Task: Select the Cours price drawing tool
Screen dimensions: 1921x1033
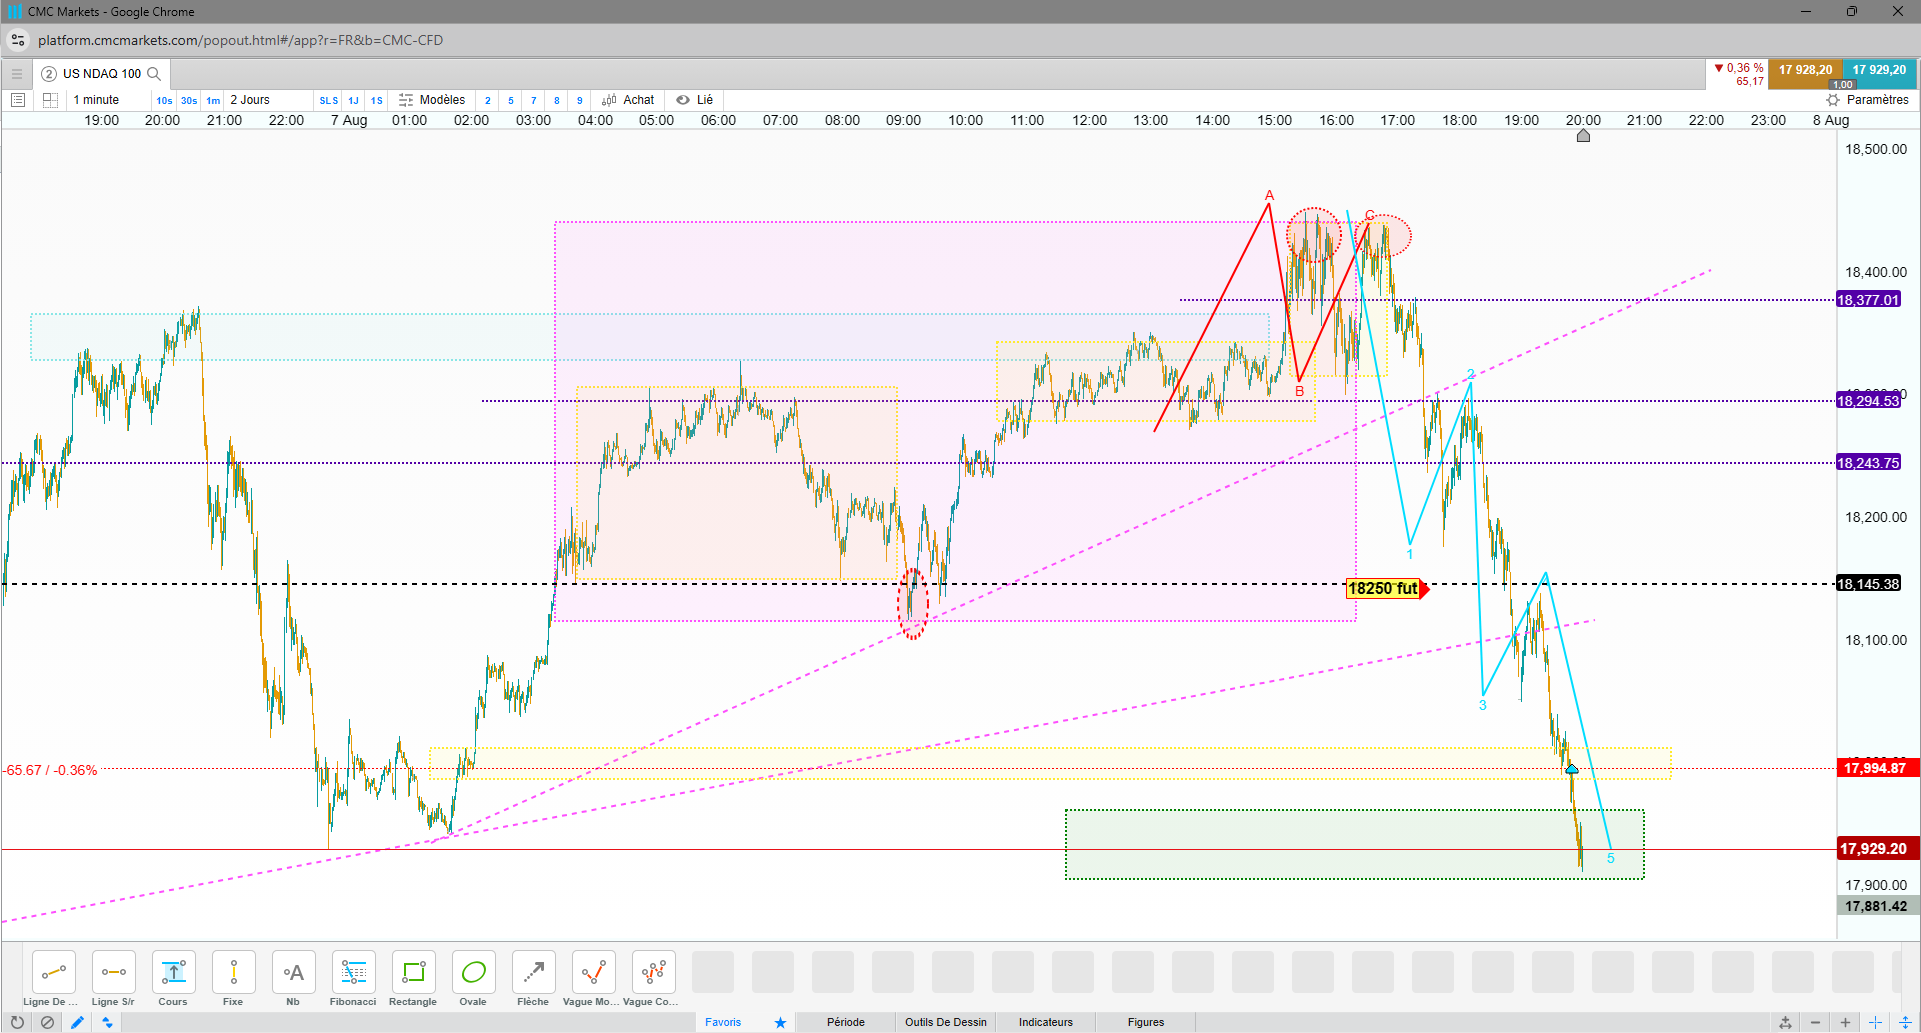Action: coord(174,972)
